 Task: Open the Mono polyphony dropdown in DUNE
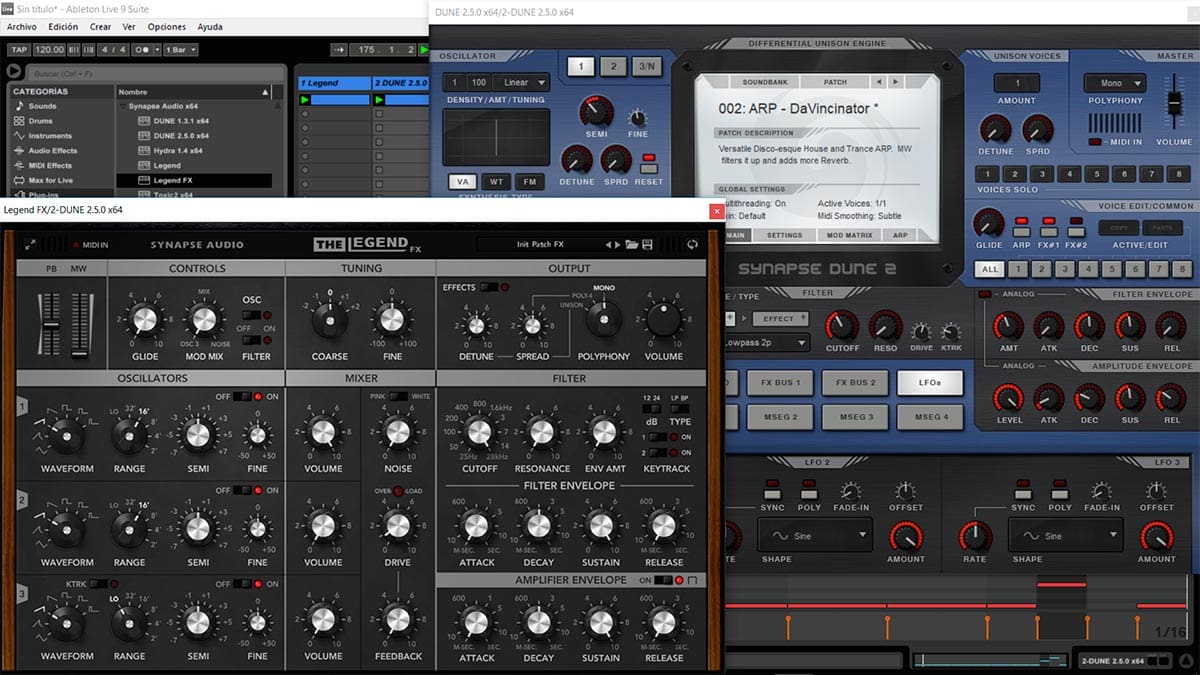tap(1115, 83)
